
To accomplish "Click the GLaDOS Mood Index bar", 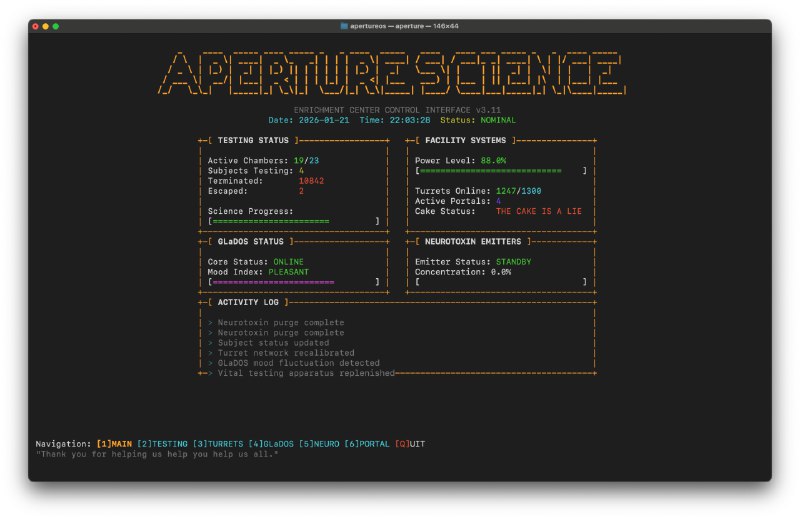I will [294, 282].
